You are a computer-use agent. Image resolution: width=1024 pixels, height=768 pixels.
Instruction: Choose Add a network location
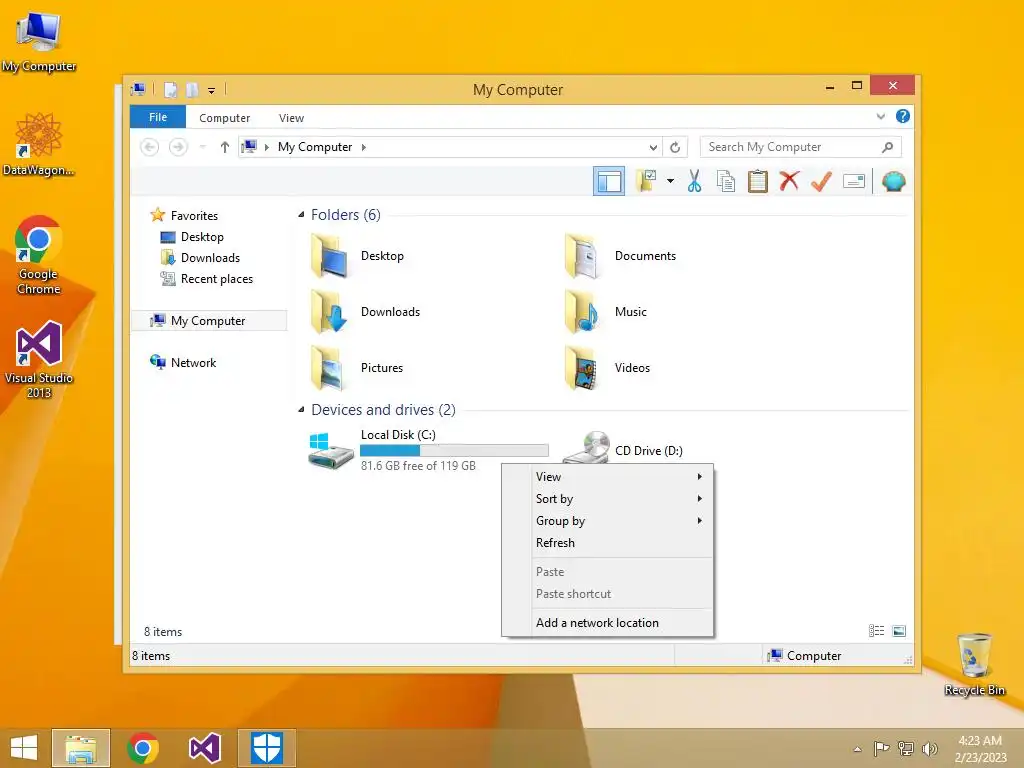pyautogui.click(x=607, y=623)
